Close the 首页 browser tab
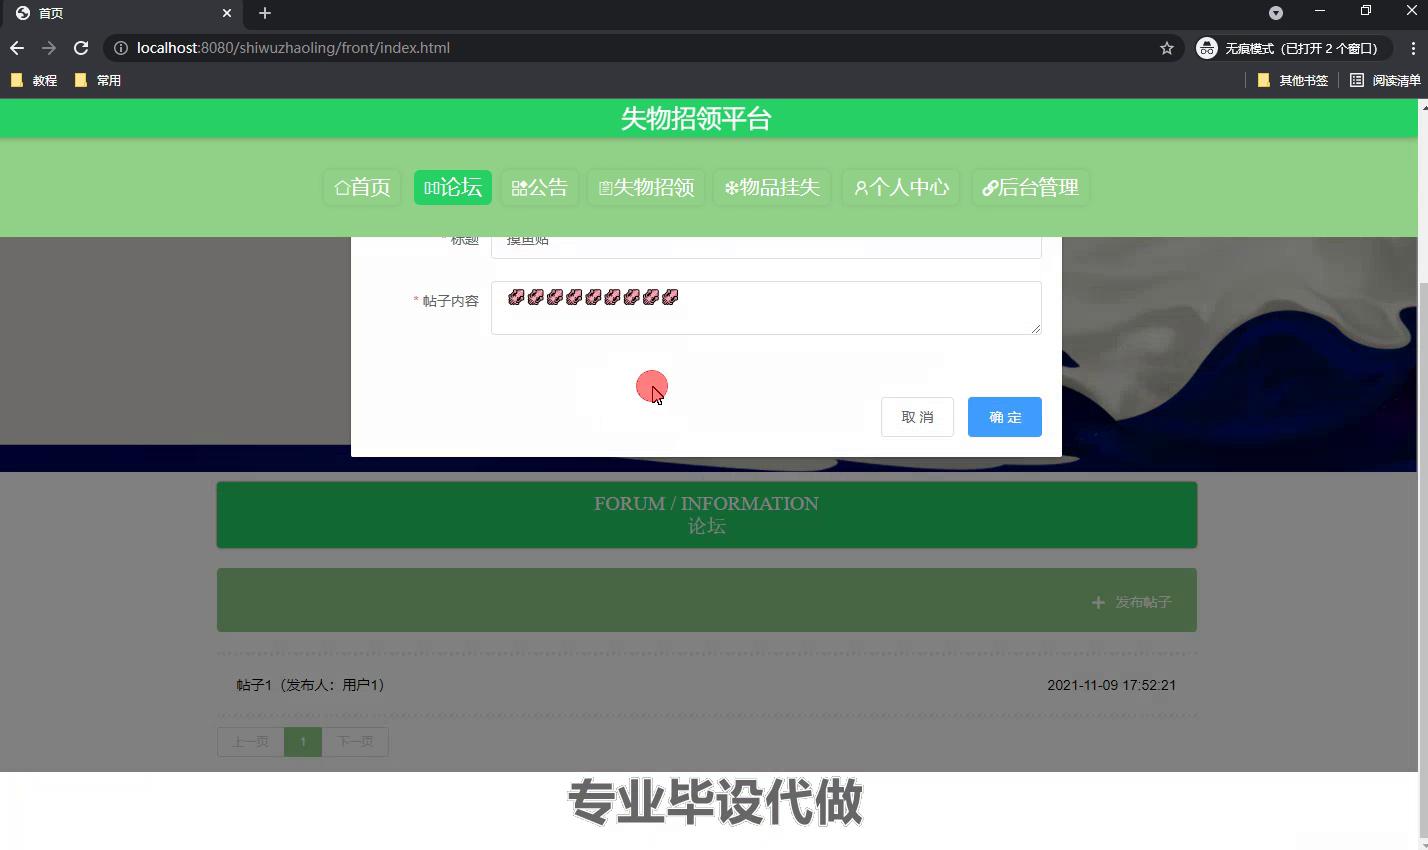The image size is (1428, 850). coord(227,13)
